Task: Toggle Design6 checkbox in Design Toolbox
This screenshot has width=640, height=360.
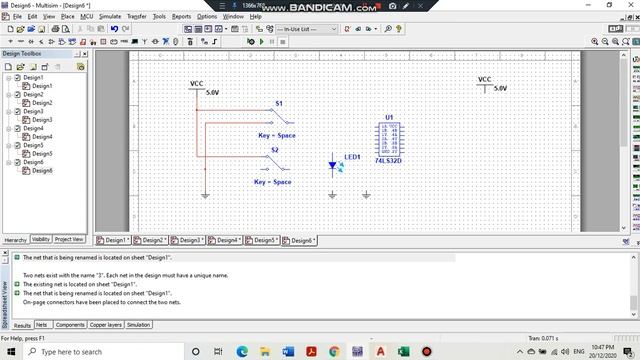Action: [18, 162]
